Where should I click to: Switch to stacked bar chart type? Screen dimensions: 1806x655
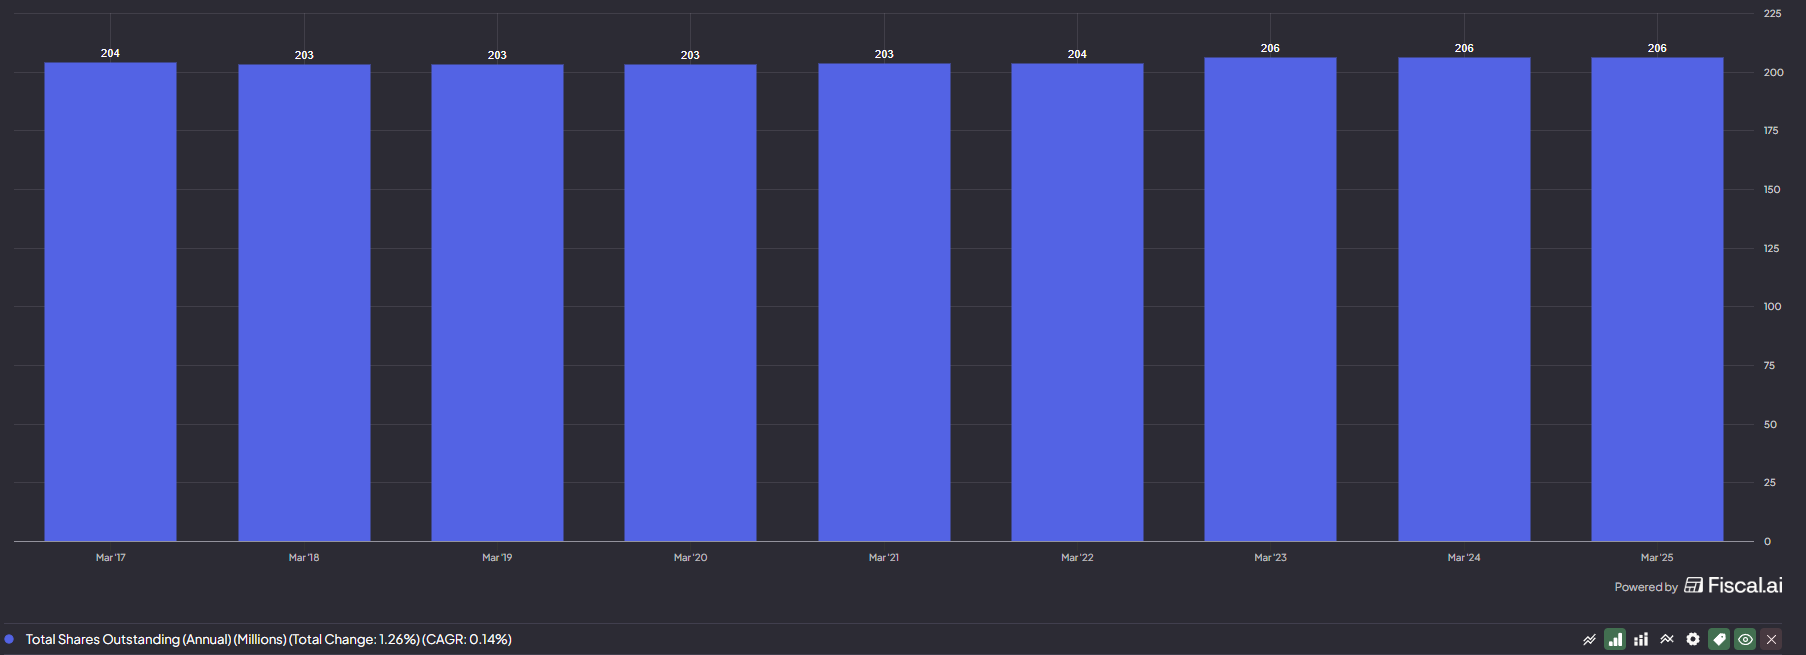point(1641,639)
